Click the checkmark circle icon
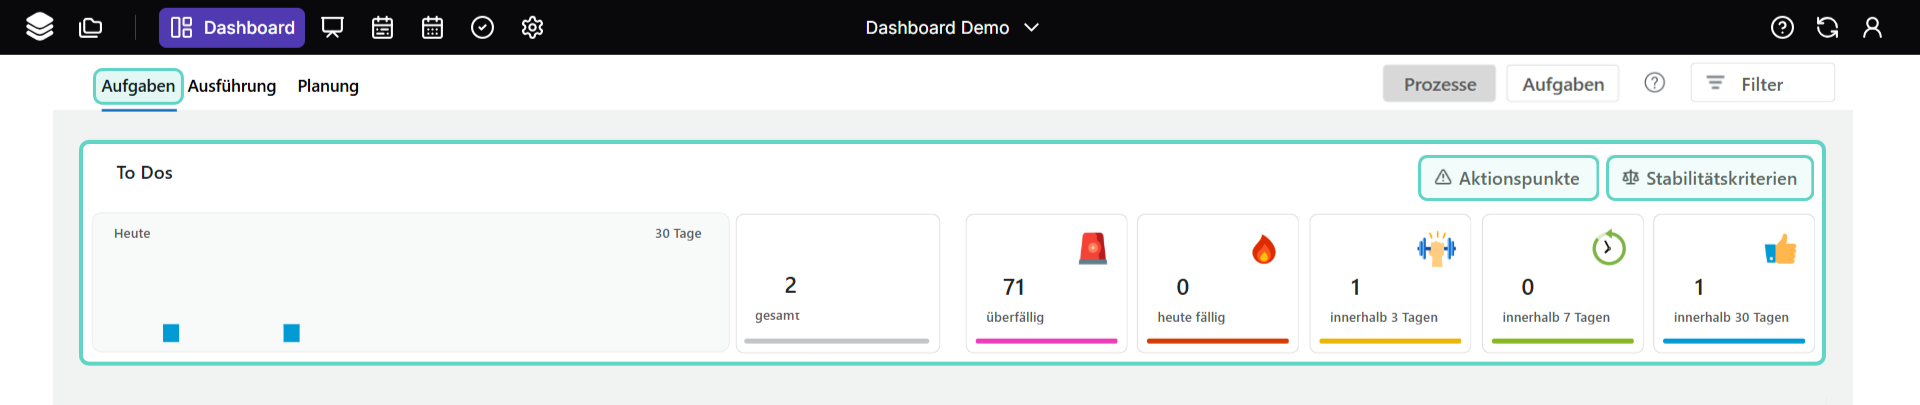1920x405 pixels. pyautogui.click(x=482, y=27)
